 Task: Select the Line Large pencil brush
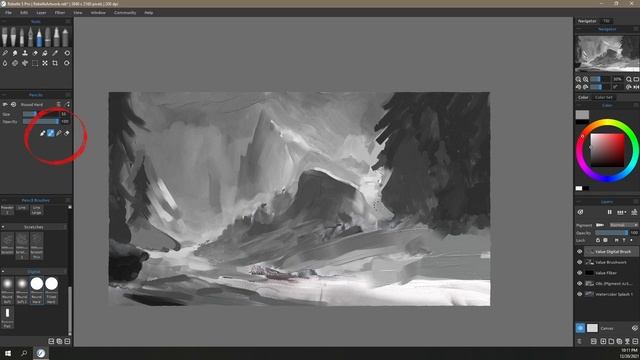(x=36, y=210)
